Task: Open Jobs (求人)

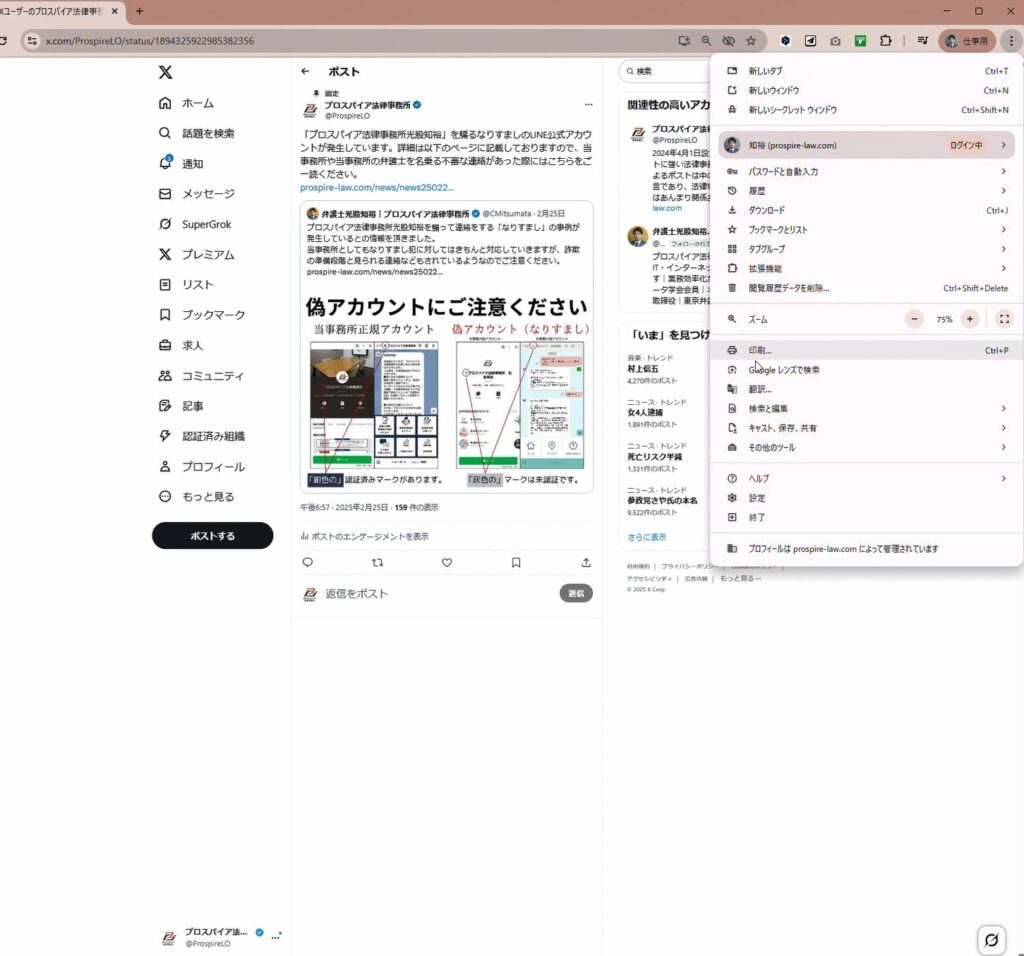Action: point(181,345)
